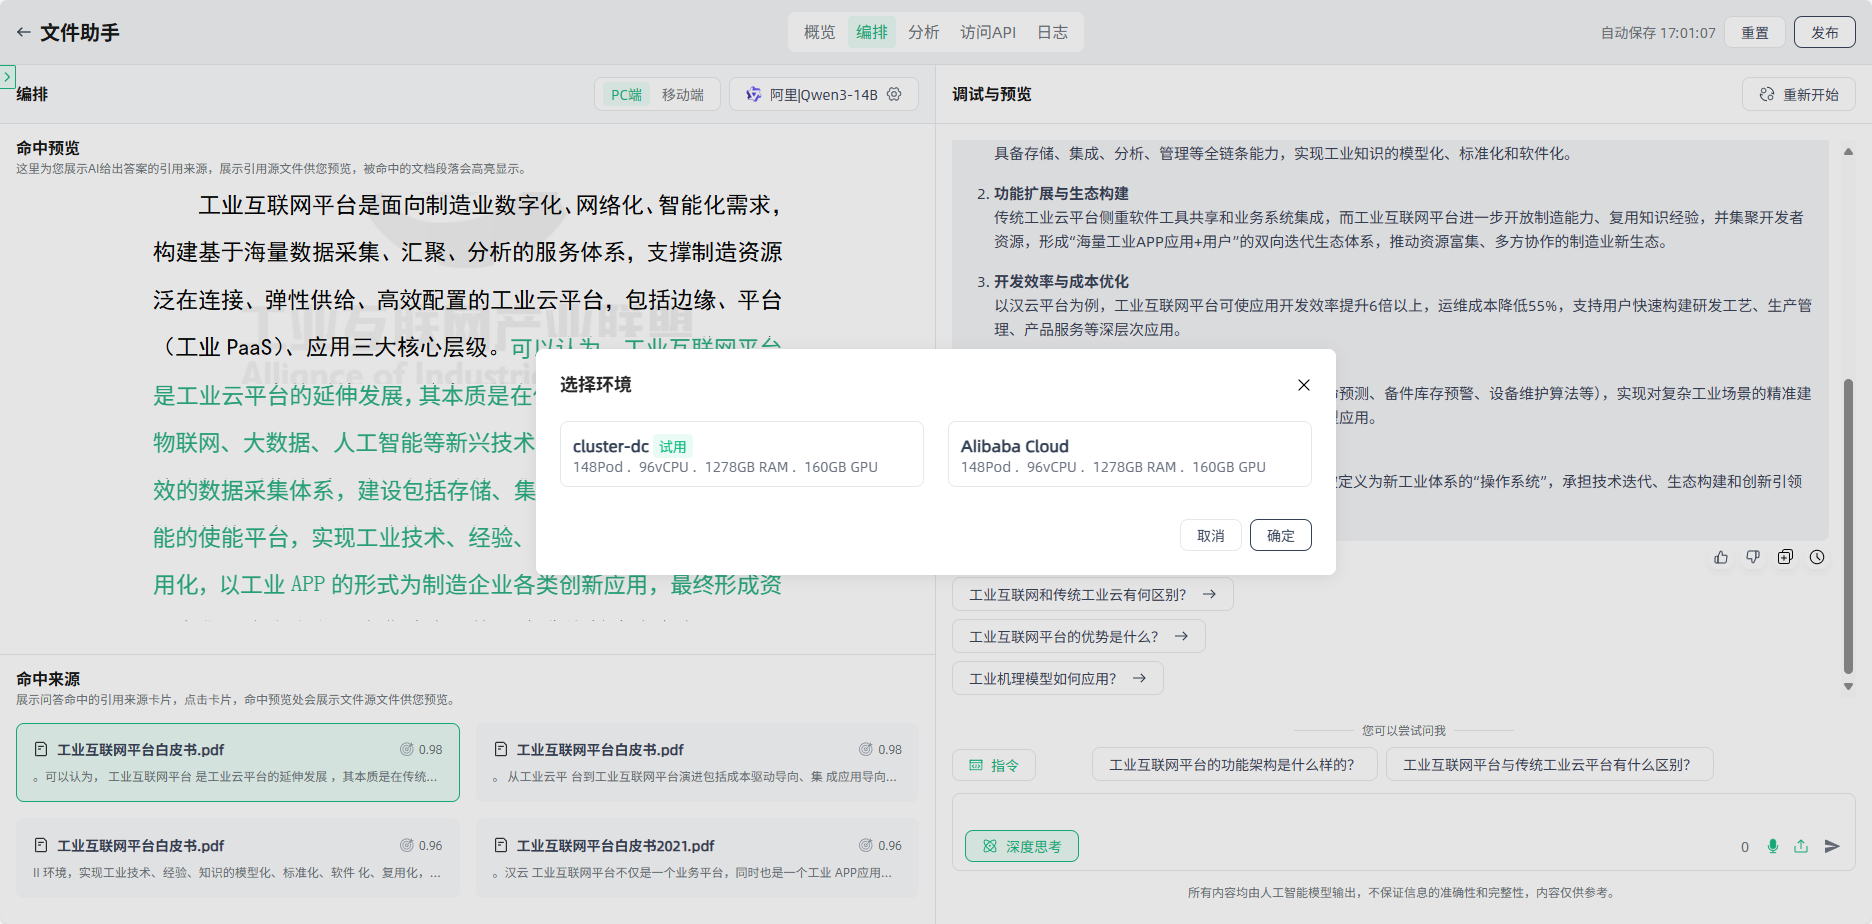Click the 命中预览 section heading
Screen dimensions: 1872x924
pos(48,148)
